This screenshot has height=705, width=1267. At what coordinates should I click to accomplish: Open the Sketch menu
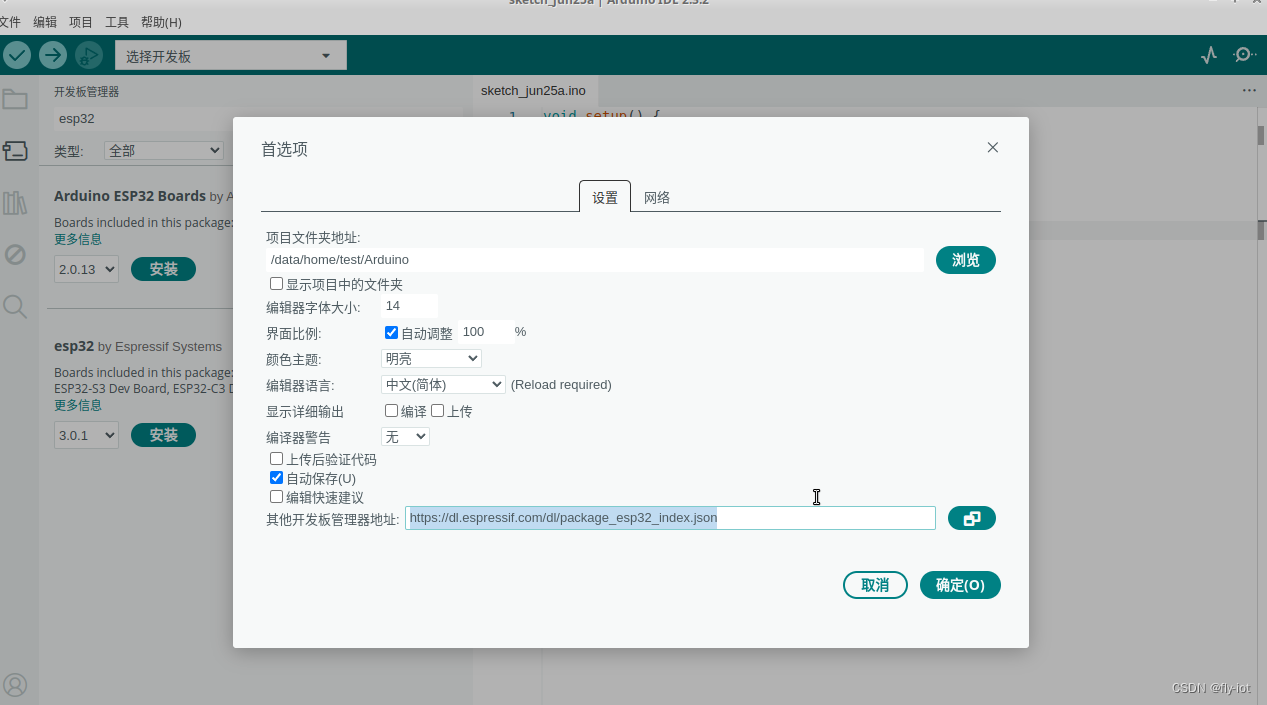coord(81,22)
